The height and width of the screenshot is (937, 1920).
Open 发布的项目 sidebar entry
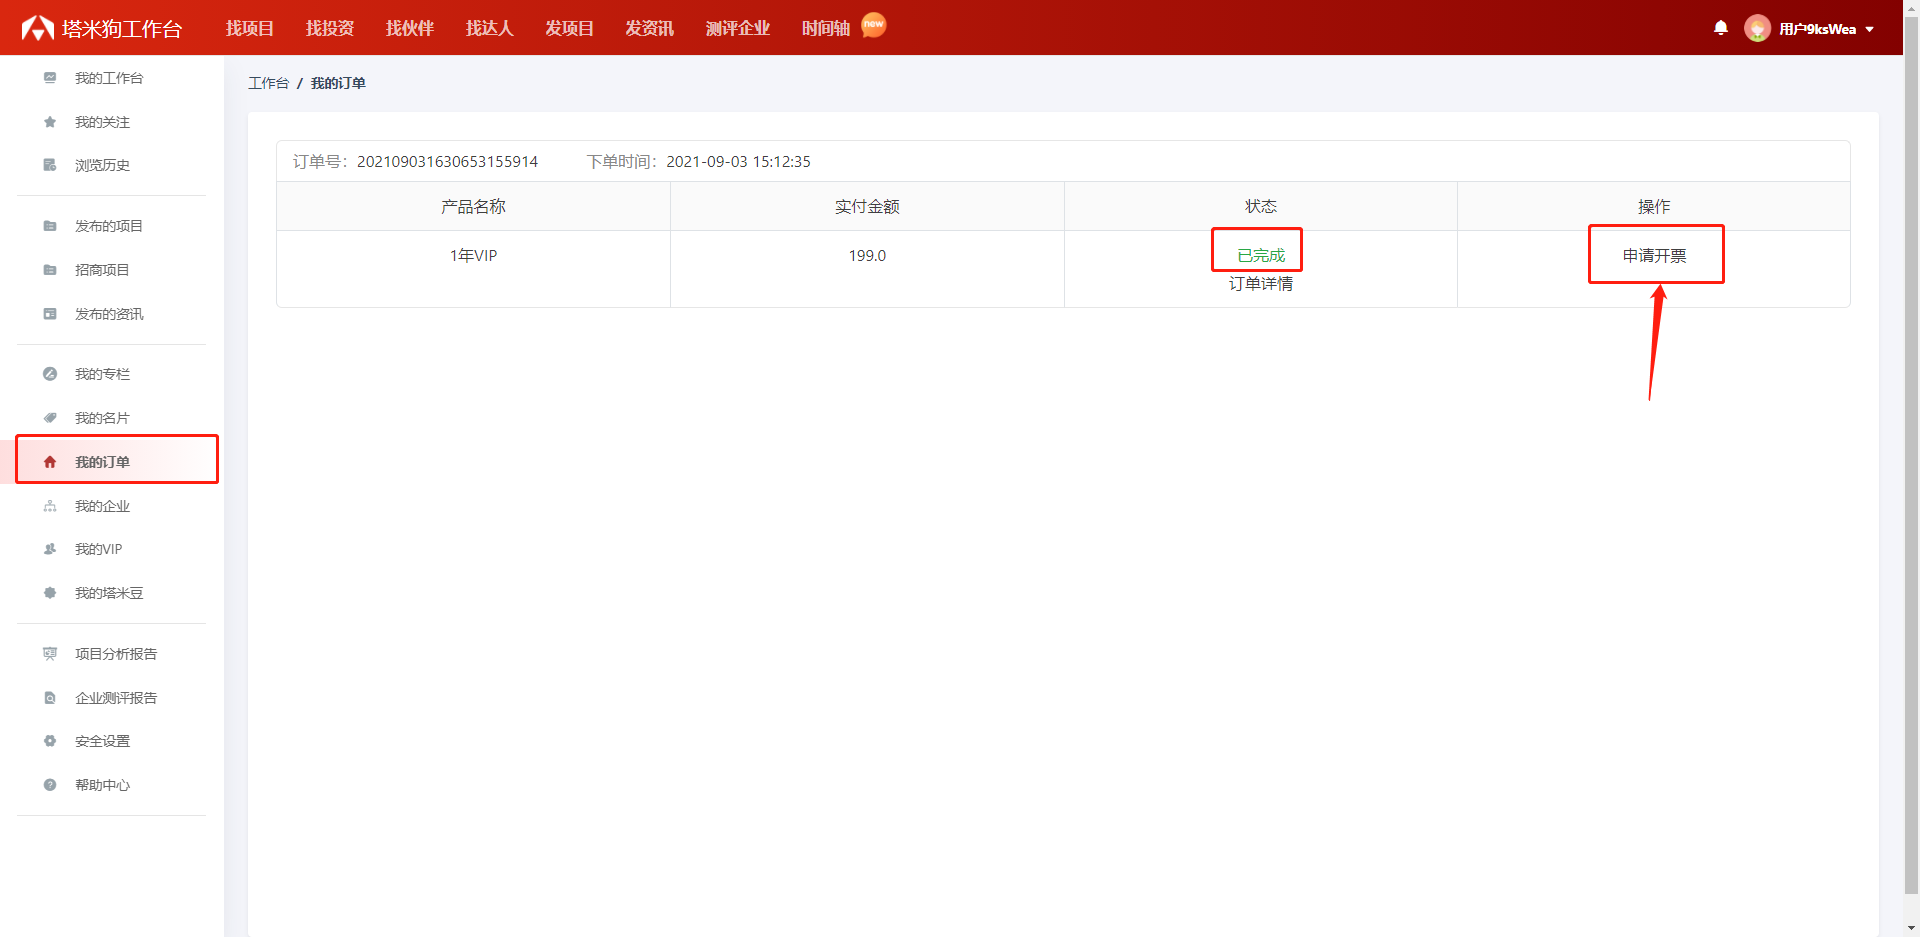109,226
